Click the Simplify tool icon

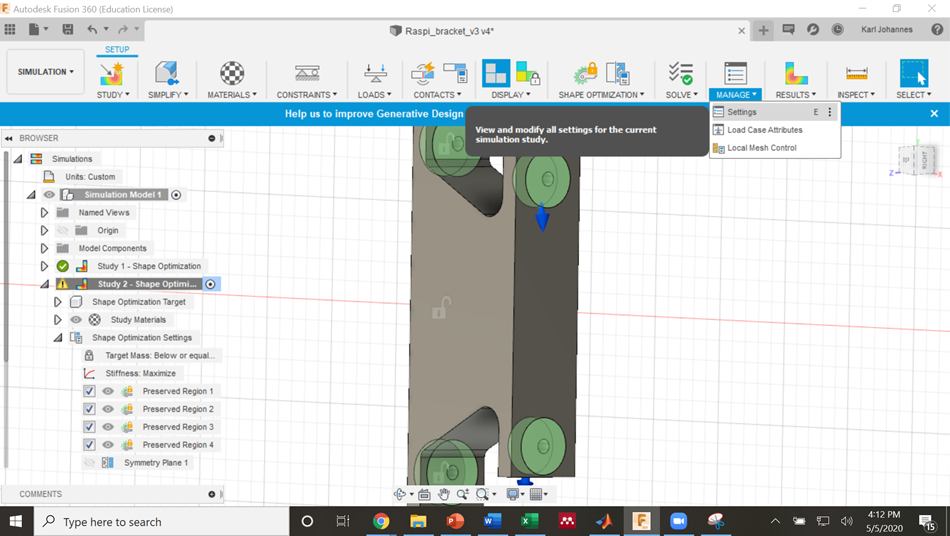coord(167,73)
